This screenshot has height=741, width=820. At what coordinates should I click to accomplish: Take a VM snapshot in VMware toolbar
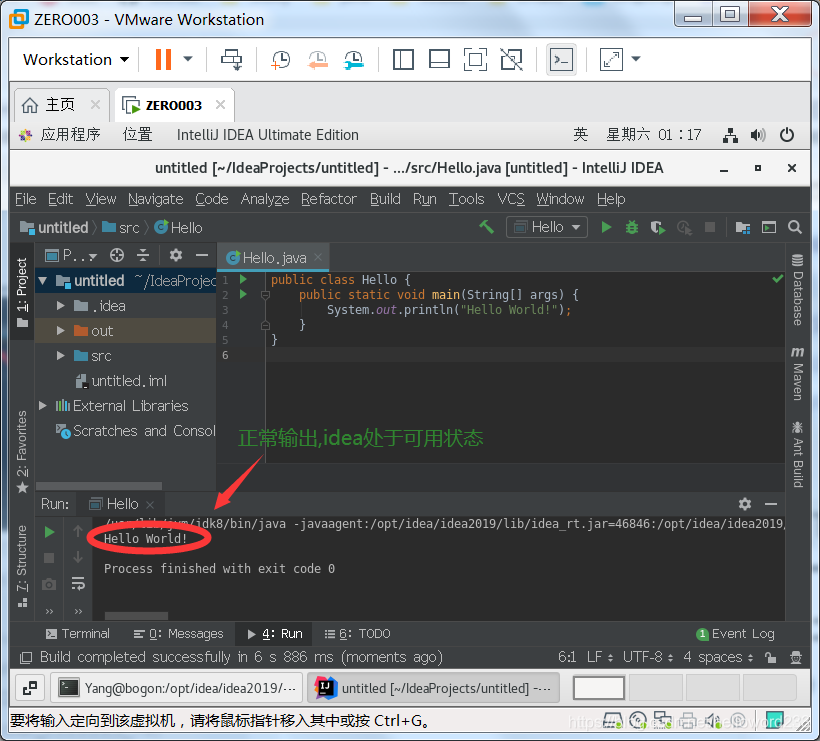click(x=281, y=59)
